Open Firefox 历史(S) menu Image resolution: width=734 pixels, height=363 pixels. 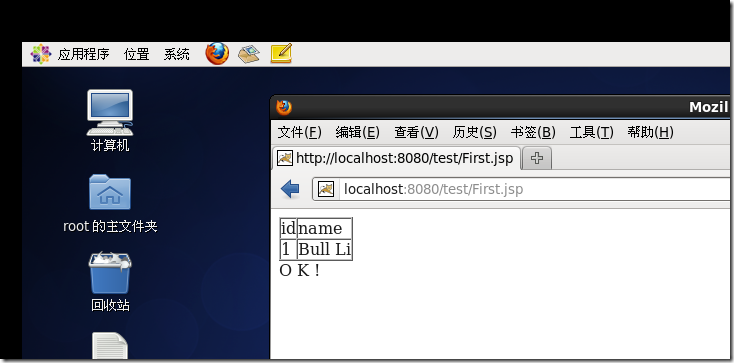[x=475, y=133]
